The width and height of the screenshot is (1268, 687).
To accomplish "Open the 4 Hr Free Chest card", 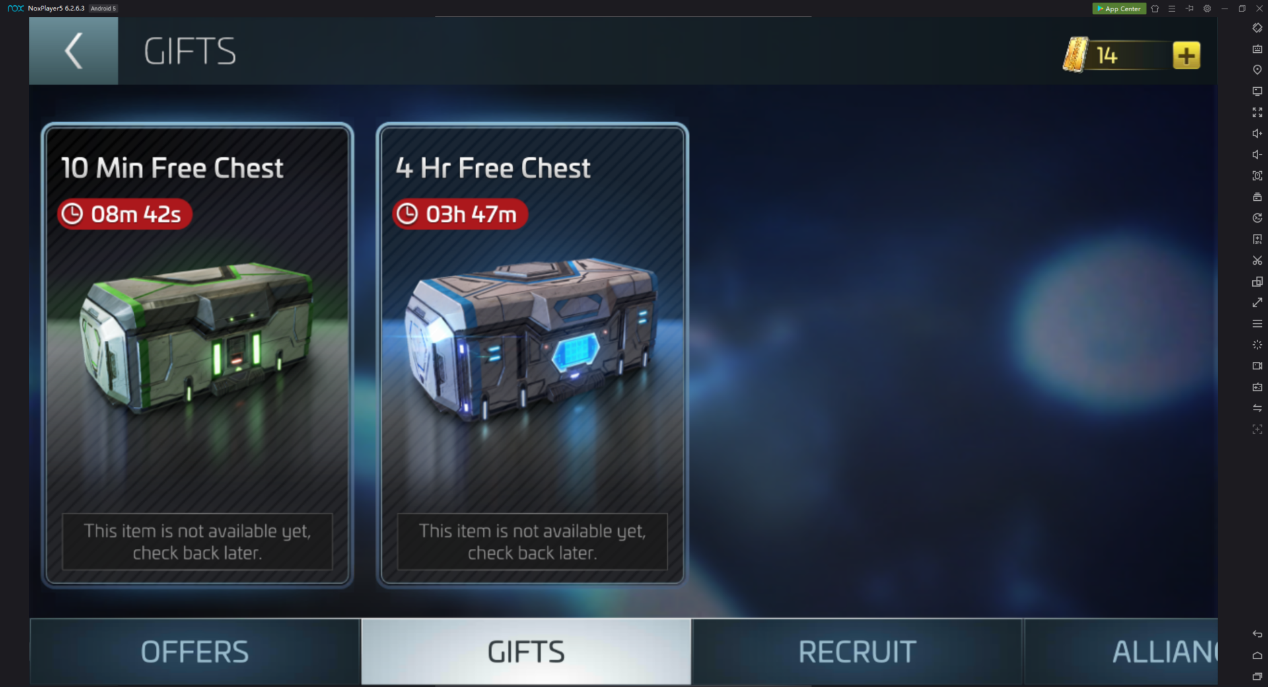I will (x=532, y=354).
